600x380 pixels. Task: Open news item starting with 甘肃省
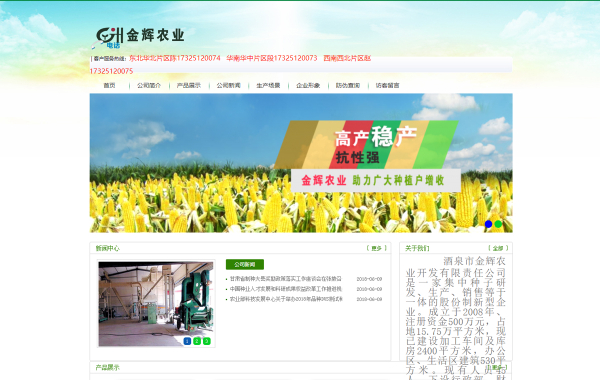pos(285,279)
